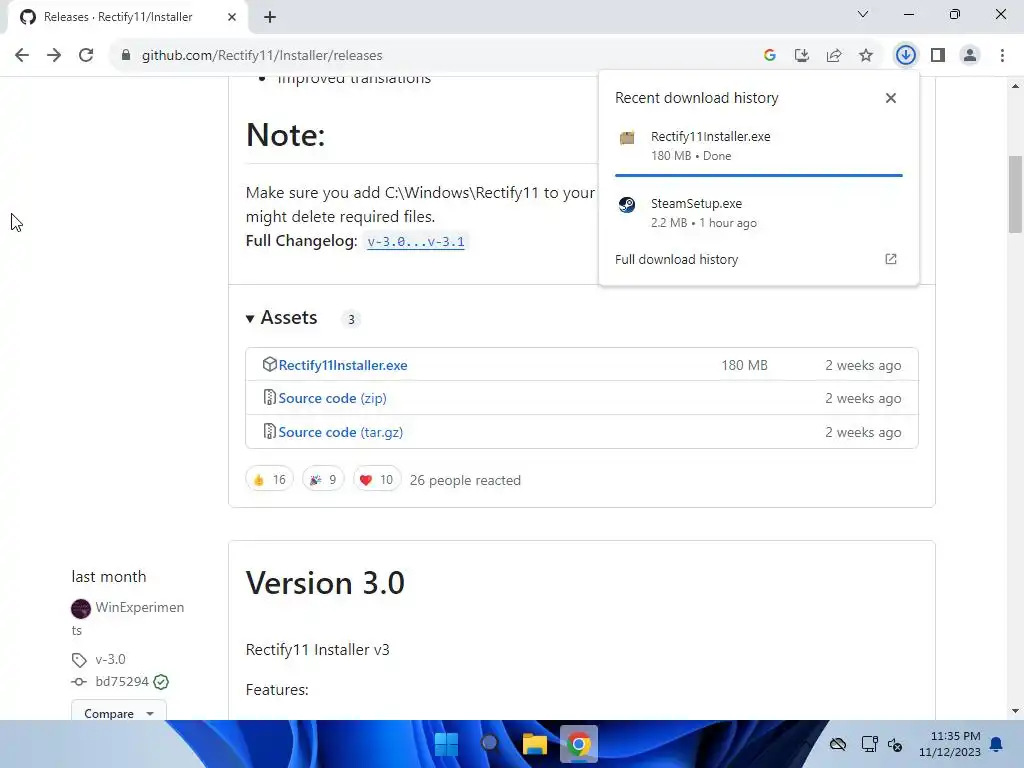This screenshot has width=1024, height=768.
Task: Go back to the previous page
Action: (22, 56)
